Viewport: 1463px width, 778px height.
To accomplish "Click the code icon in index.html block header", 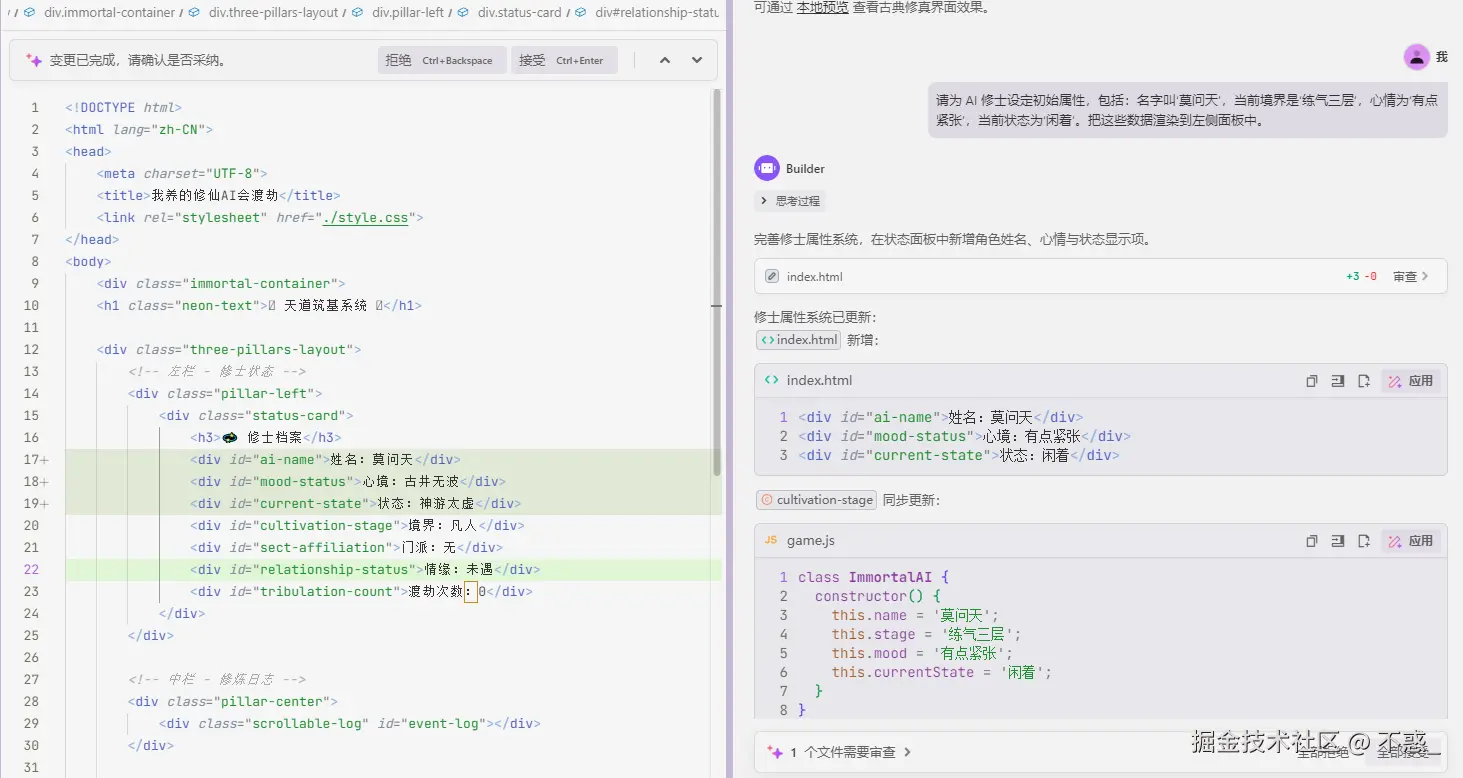I will point(771,381).
